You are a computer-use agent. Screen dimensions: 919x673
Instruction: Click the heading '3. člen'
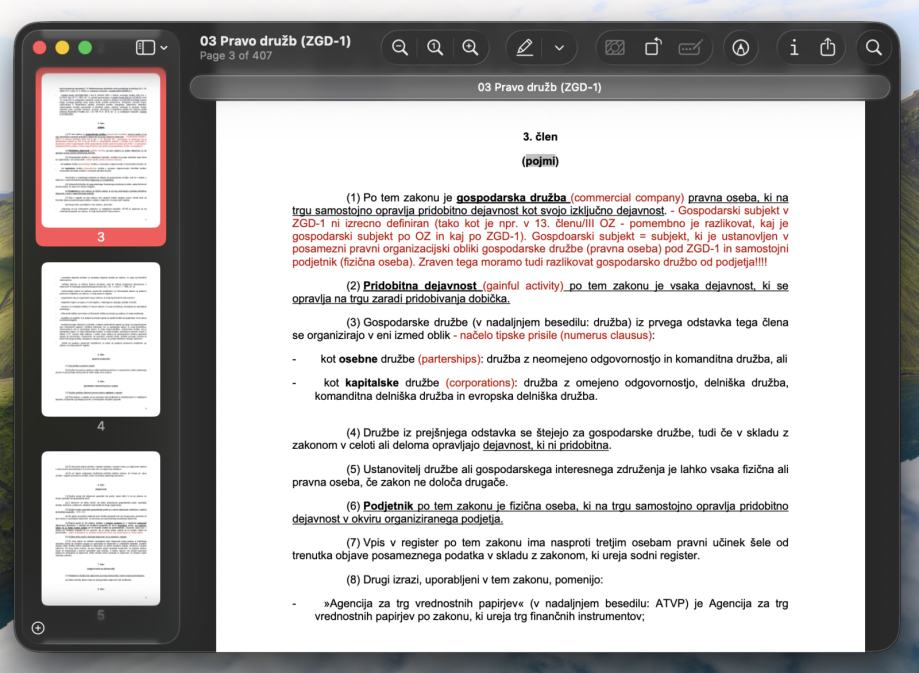coord(540,137)
